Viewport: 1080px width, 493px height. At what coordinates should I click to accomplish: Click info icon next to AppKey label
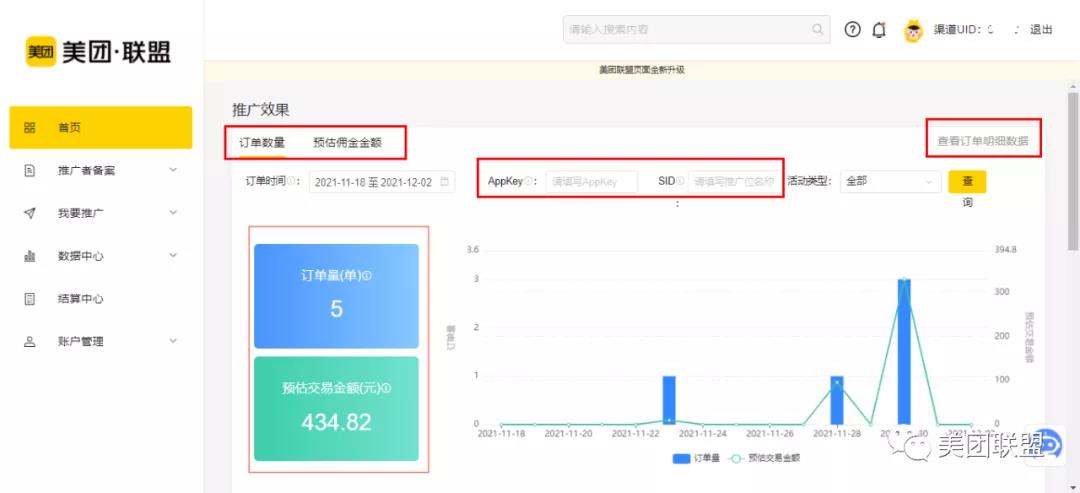point(528,181)
